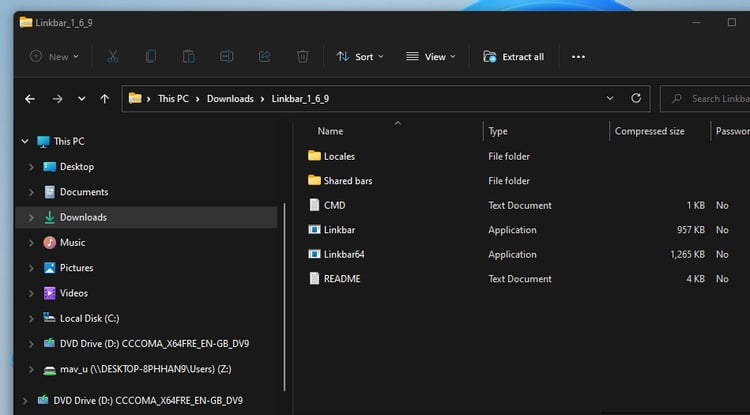
Task: Click the Shared bars folder icon
Action: [x=314, y=180]
